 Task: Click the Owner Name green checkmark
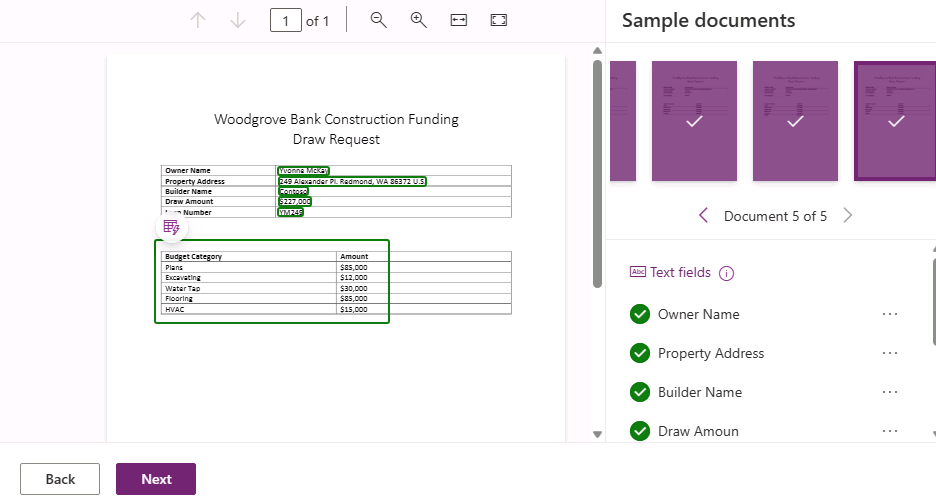(x=640, y=314)
